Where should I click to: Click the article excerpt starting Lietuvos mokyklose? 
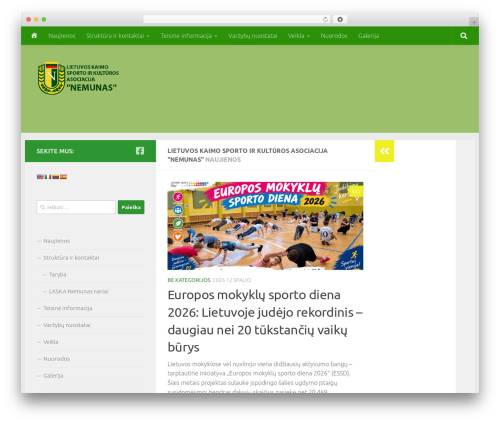coord(260,378)
